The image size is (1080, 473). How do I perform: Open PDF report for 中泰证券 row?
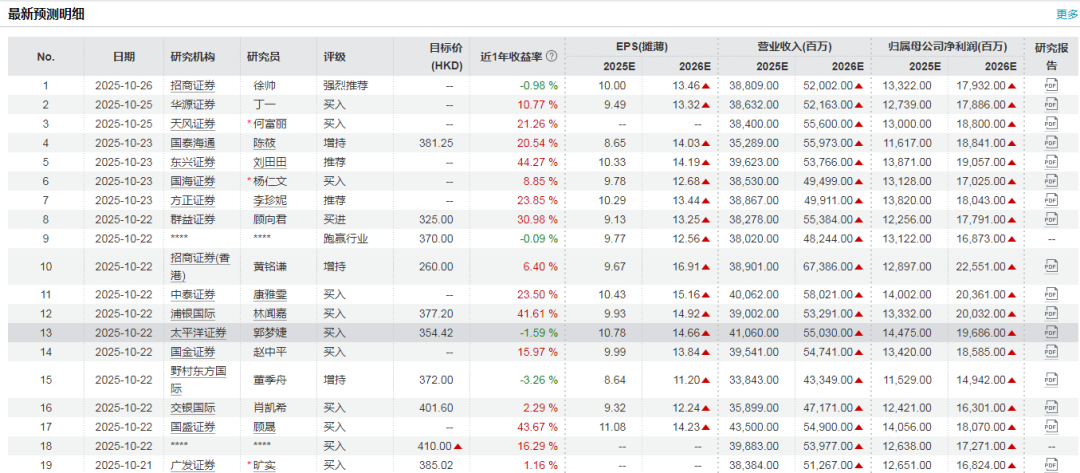(1051, 295)
